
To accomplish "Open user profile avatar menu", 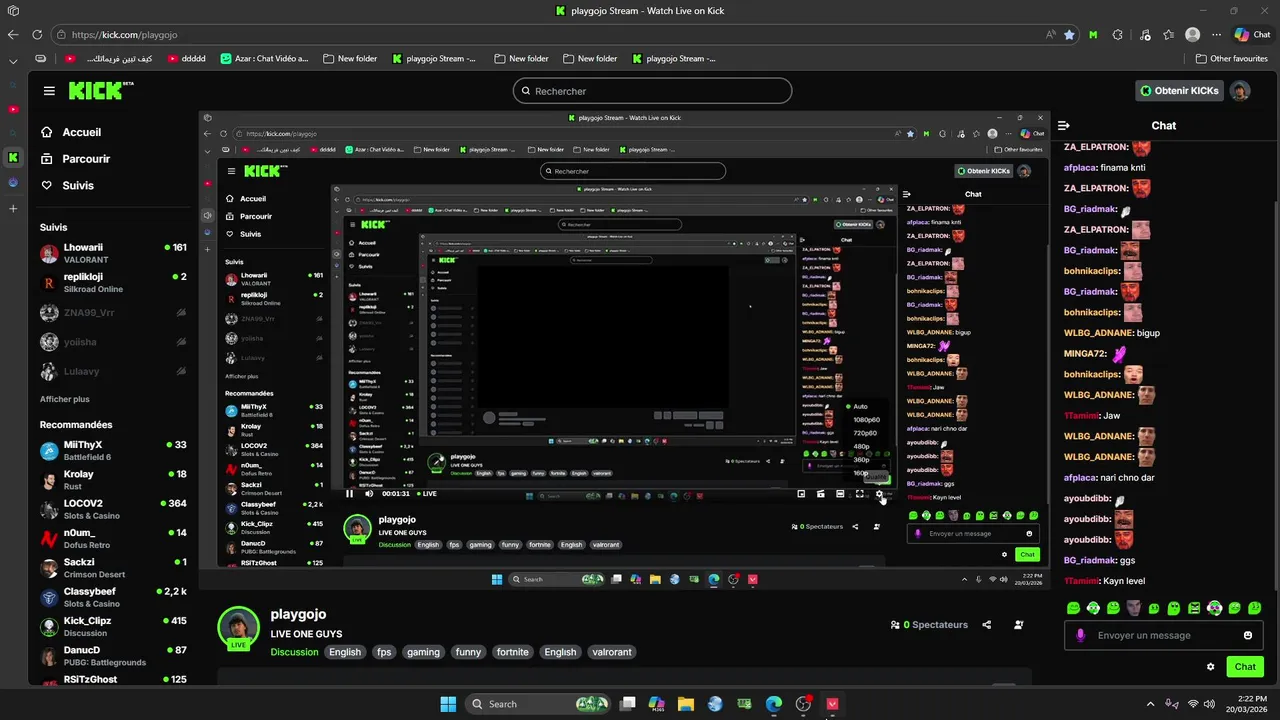I will [x=1240, y=91].
